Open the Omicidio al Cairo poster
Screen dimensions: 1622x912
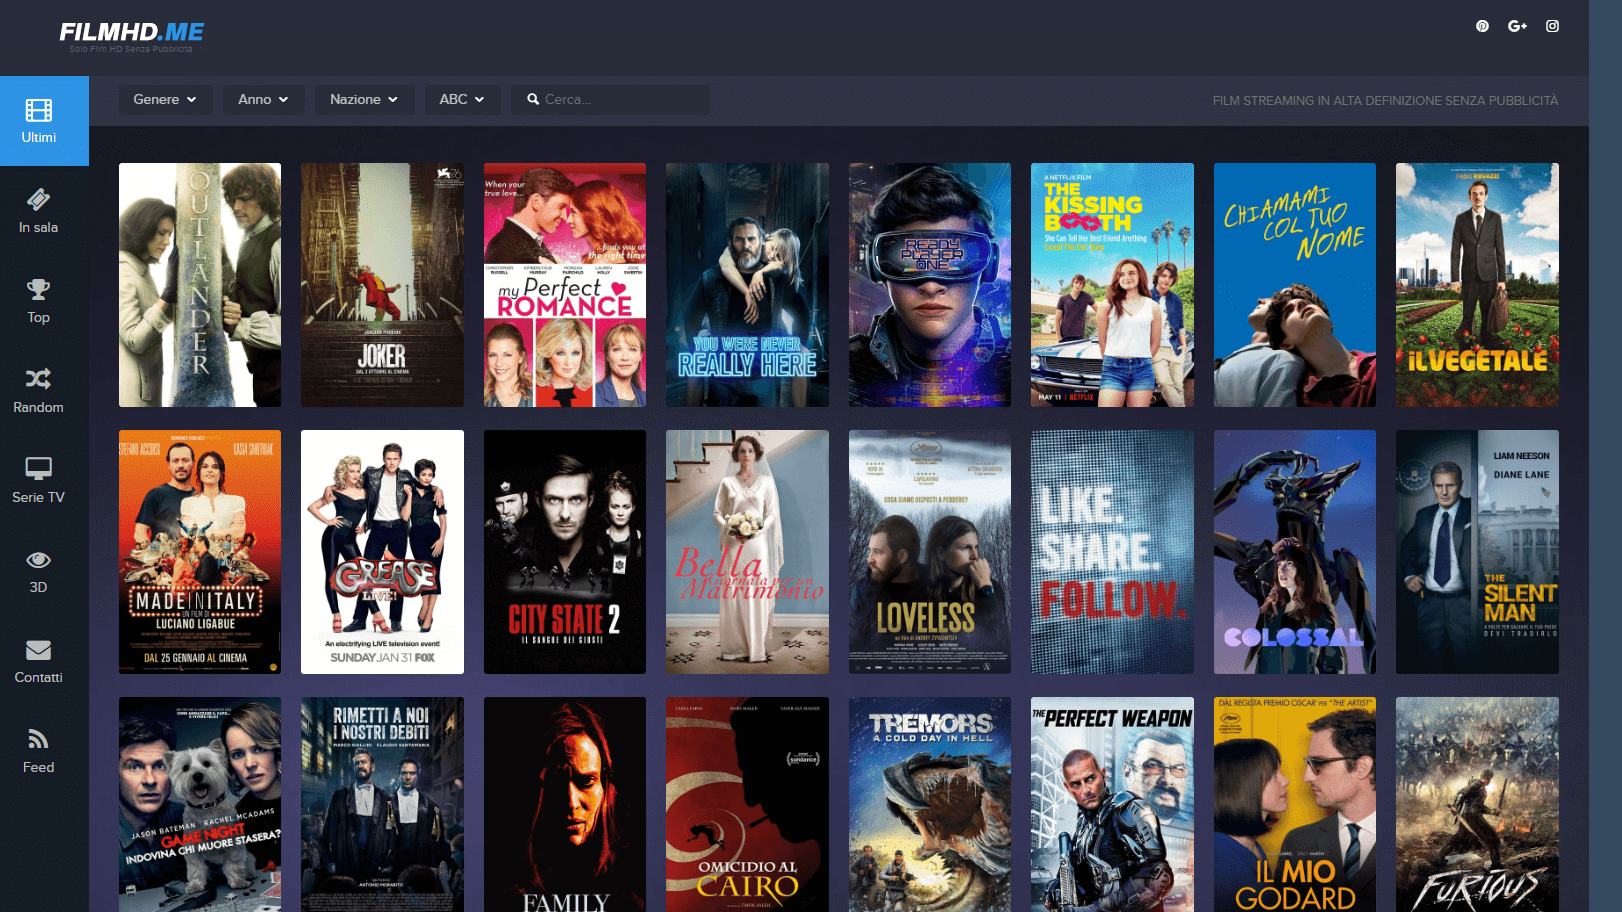point(747,804)
